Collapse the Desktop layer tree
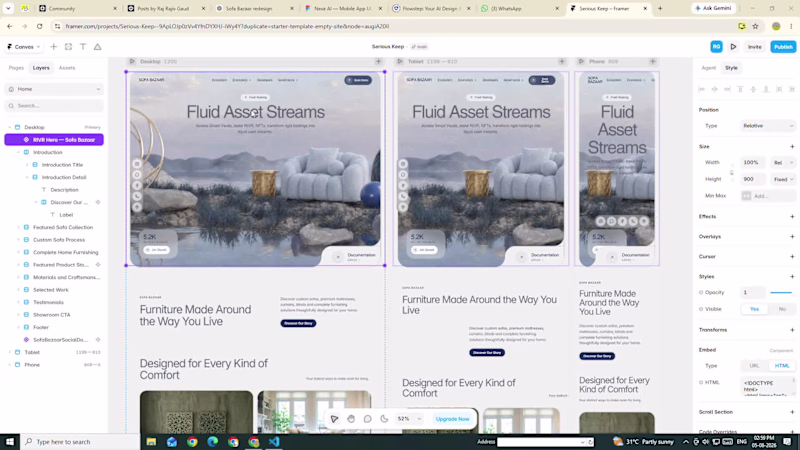Screen dimensions: 800x450 click(9, 128)
